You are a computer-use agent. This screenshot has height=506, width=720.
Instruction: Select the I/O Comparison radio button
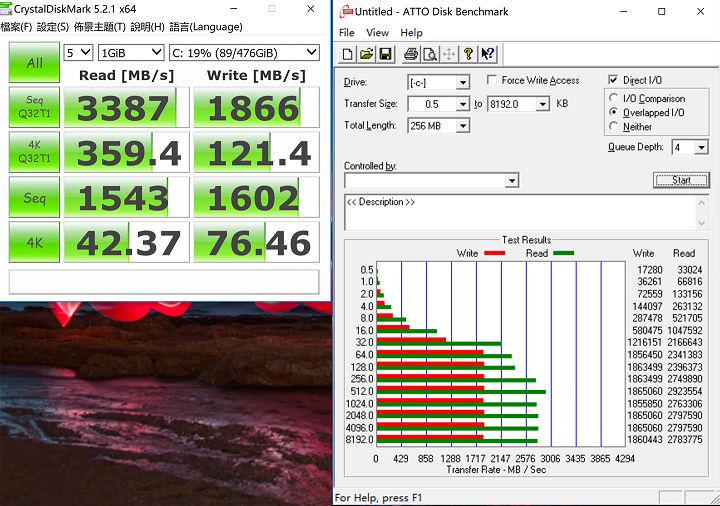coord(614,98)
